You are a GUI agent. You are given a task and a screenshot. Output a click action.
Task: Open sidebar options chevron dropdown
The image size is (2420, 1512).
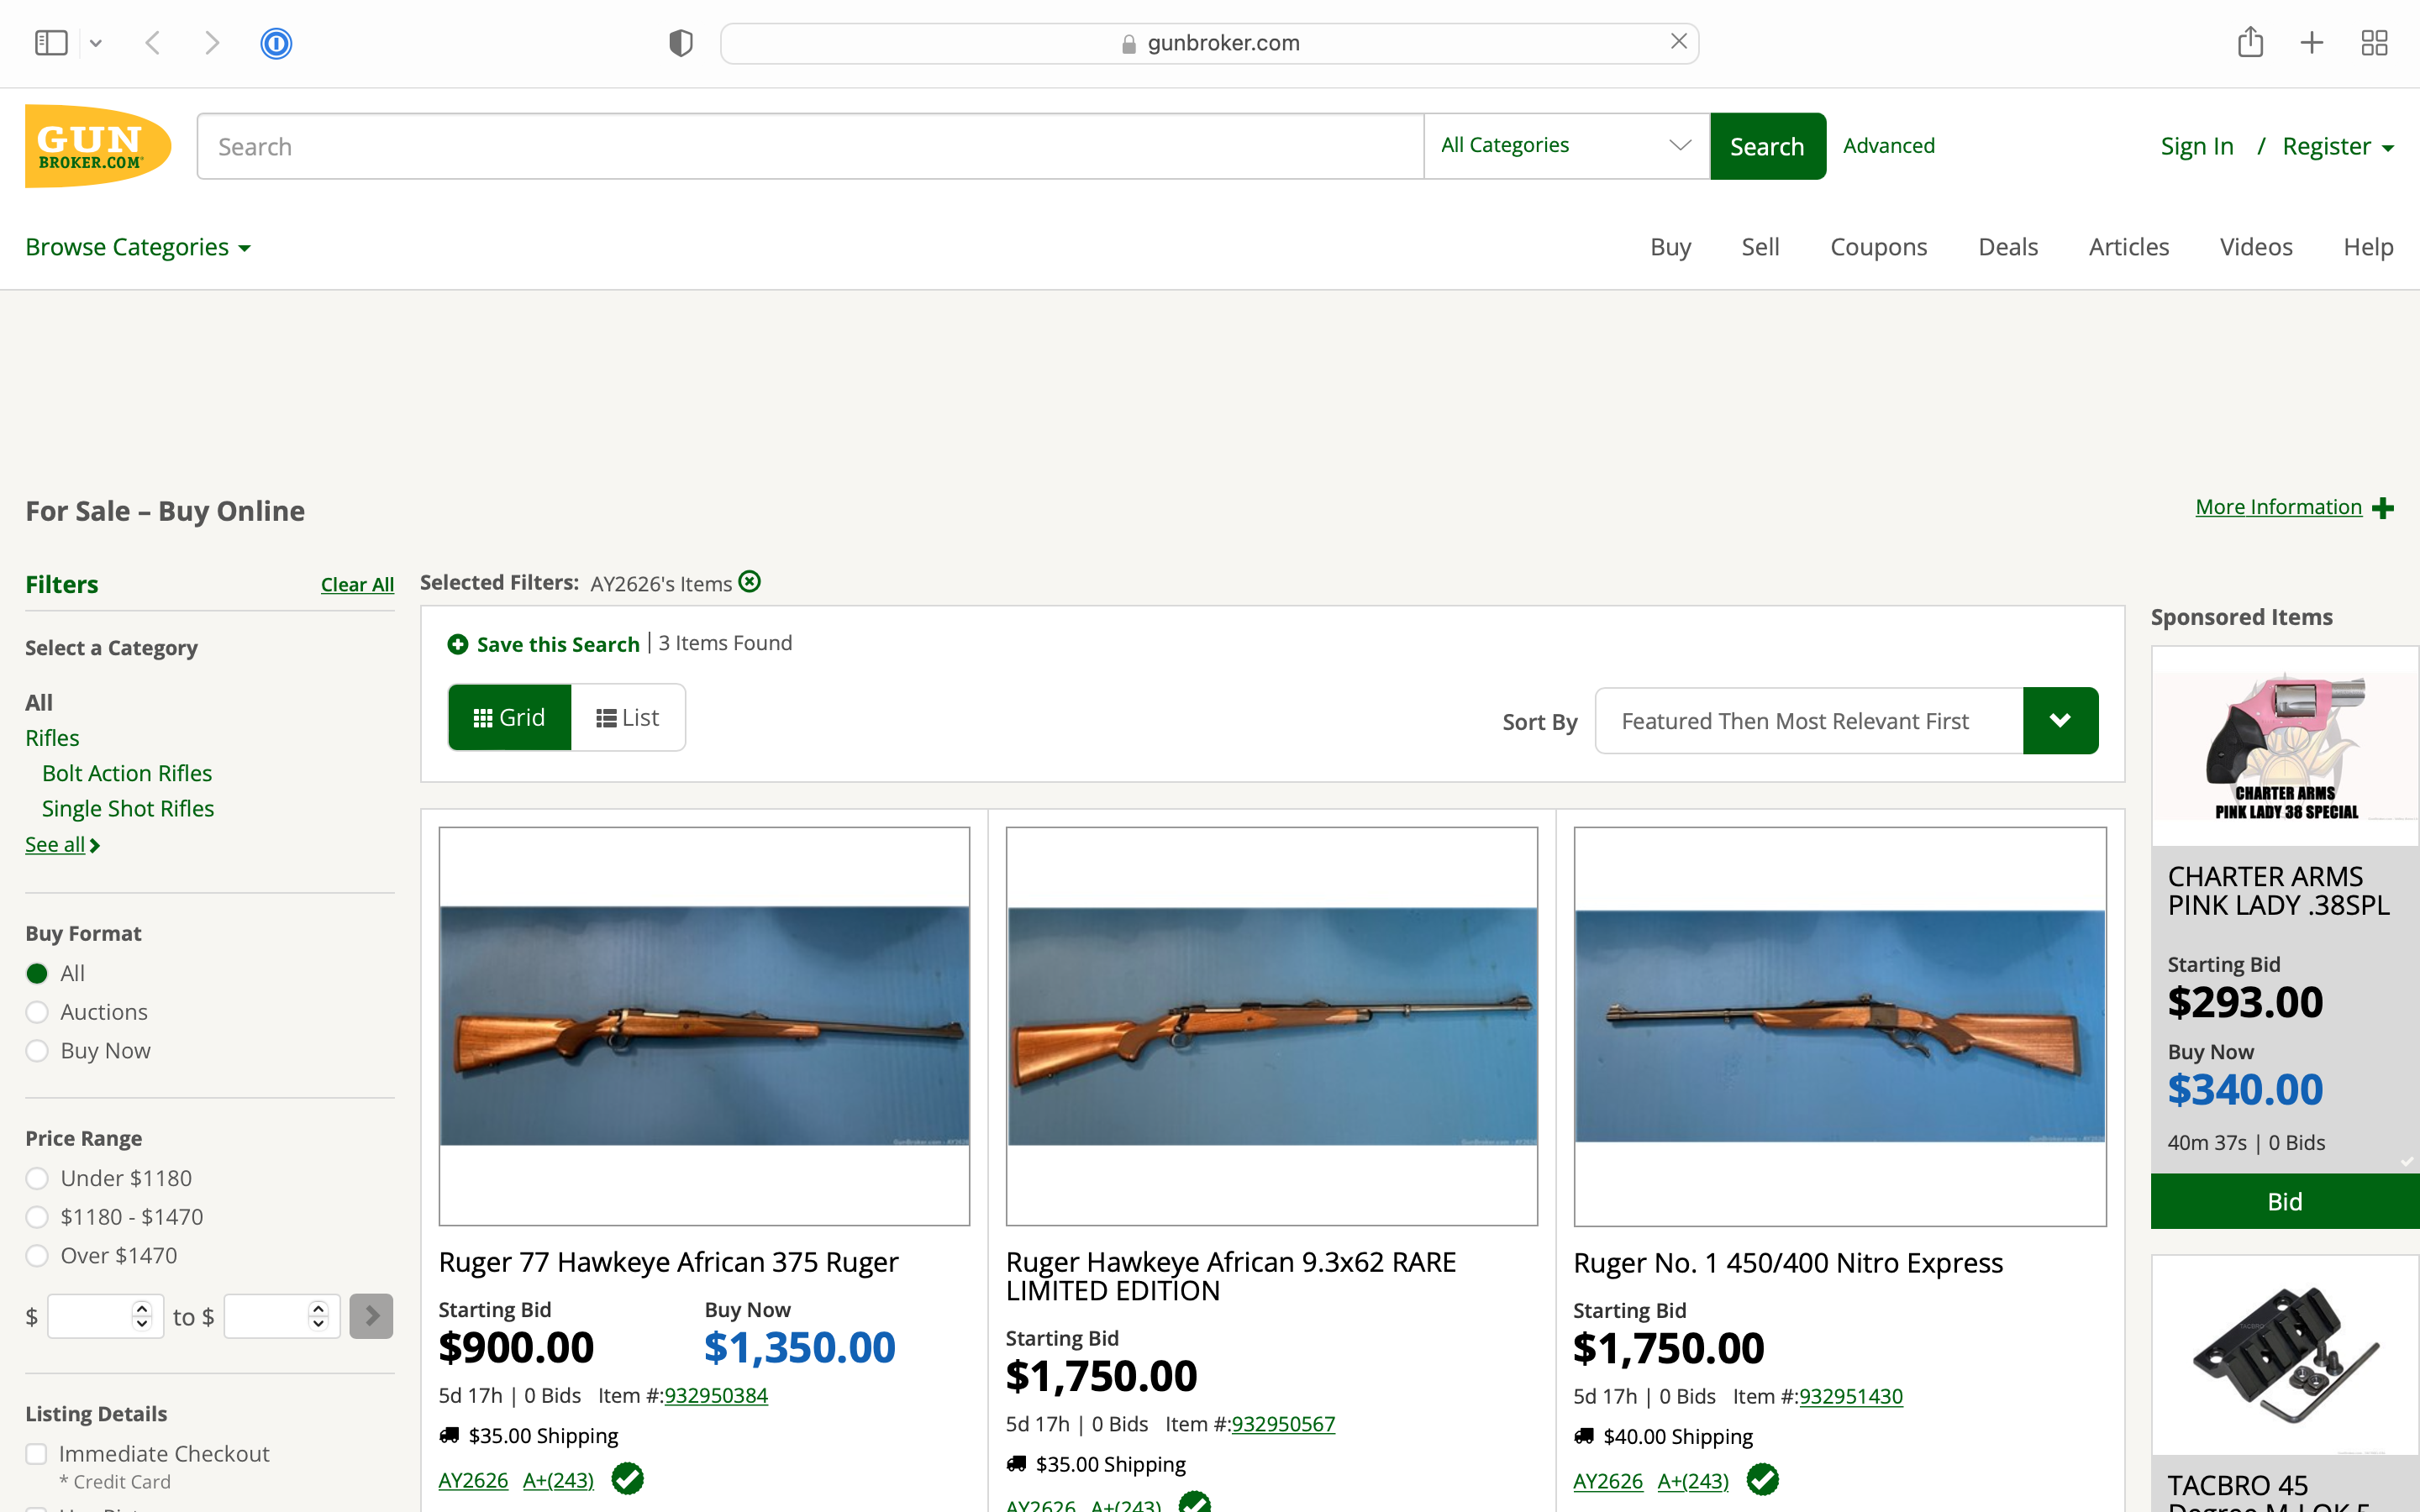coord(96,43)
